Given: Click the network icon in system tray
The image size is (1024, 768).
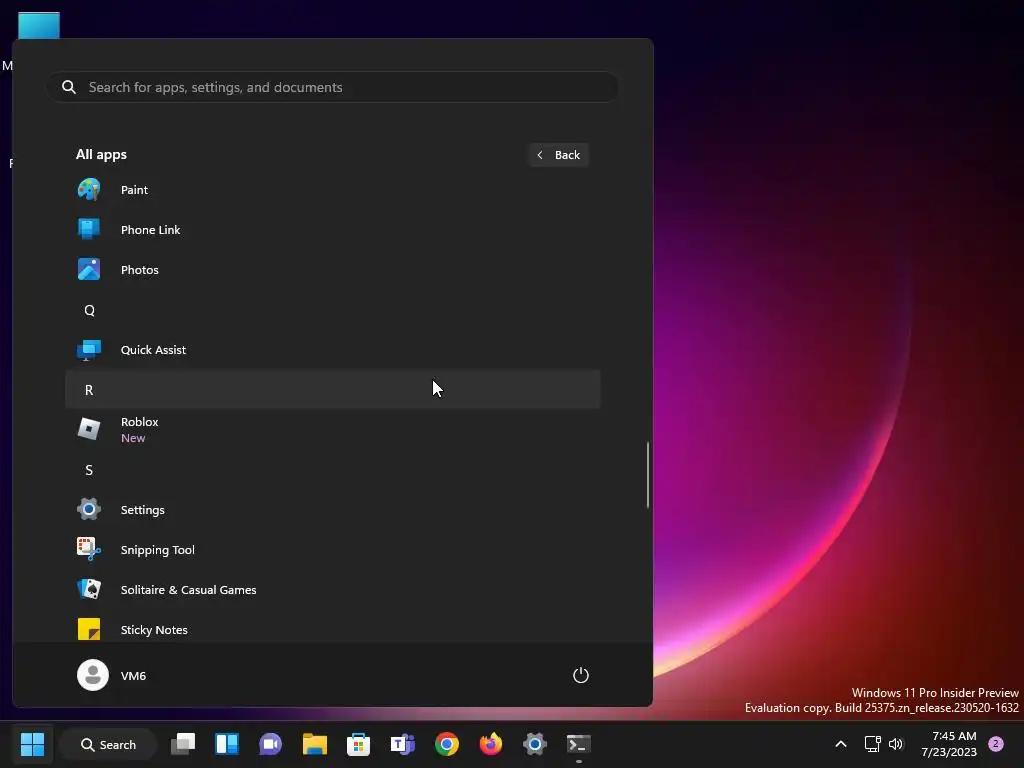Looking at the screenshot, I should [x=872, y=744].
